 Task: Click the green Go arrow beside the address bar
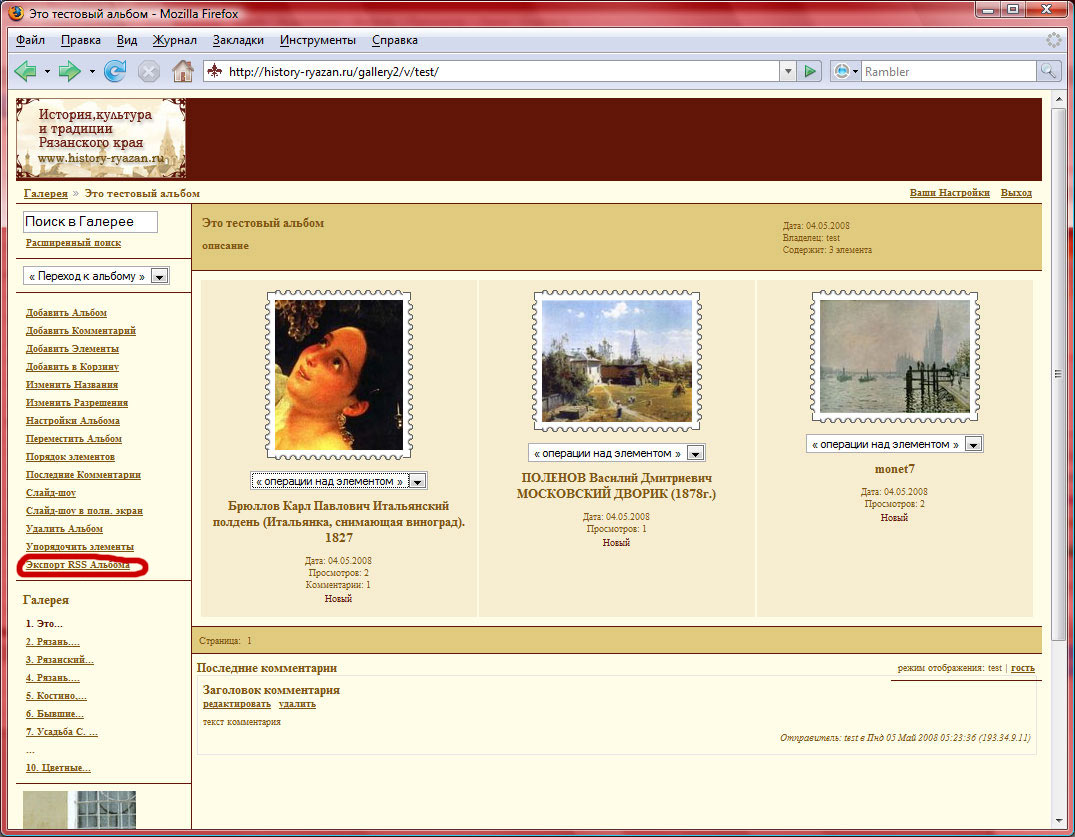(x=810, y=71)
